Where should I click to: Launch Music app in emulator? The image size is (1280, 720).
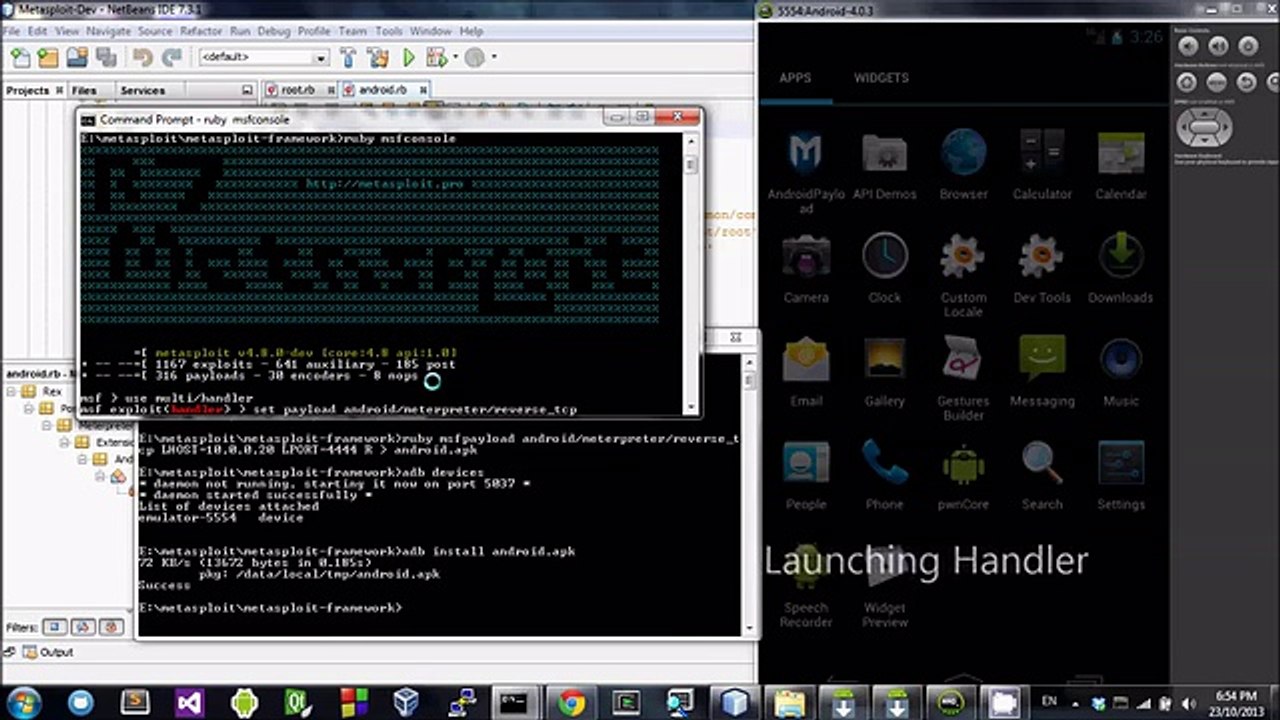click(x=1121, y=373)
